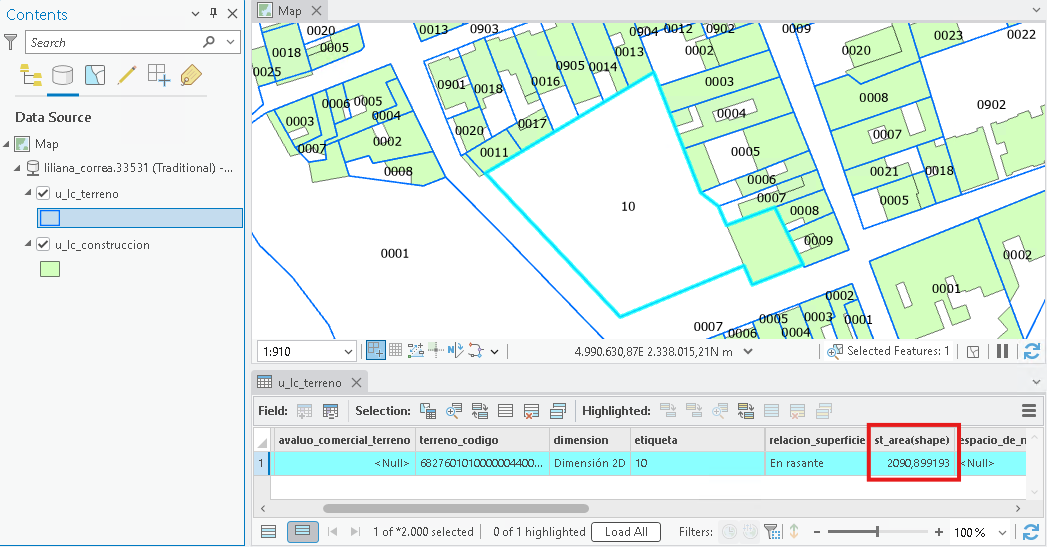Toggle show selected records view
The width and height of the screenshot is (1047, 547).
pyautogui.click(x=302, y=532)
